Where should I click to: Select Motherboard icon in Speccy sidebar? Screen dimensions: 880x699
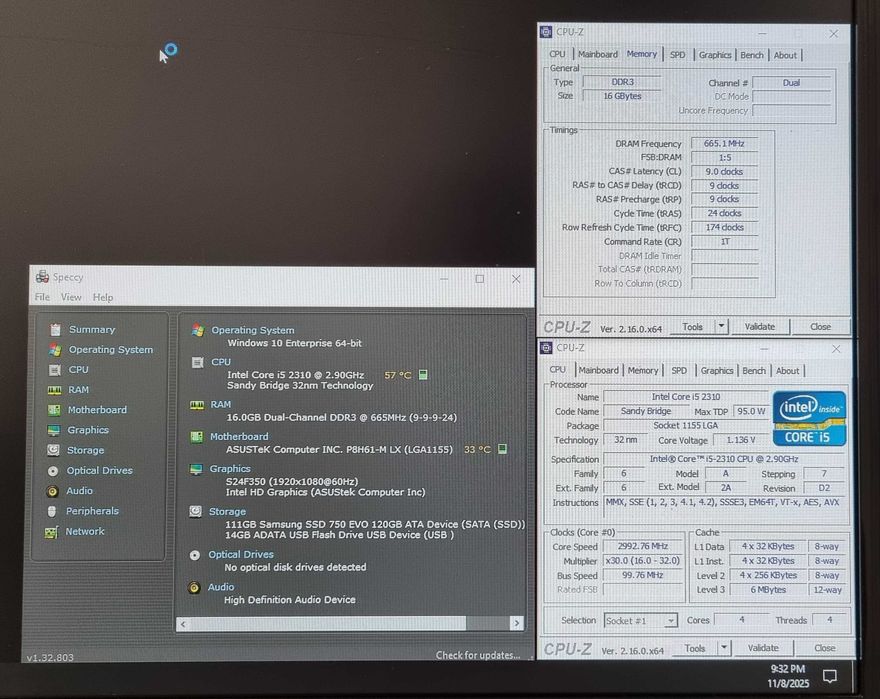tap(54, 410)
